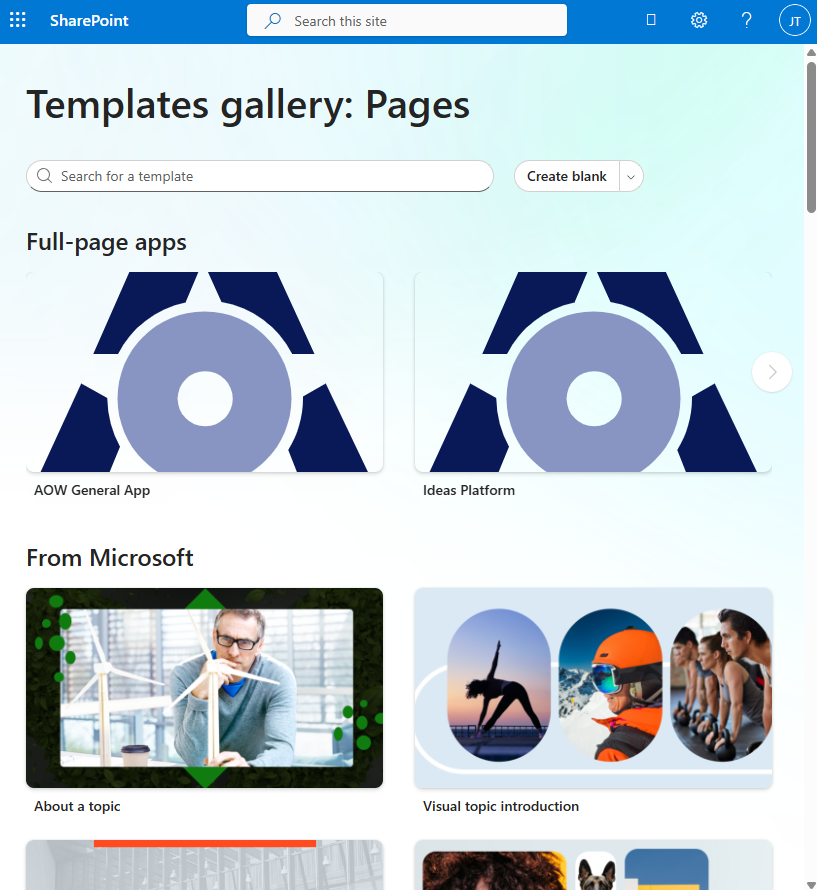Click the scrollbar down arrow
817x890 pixels.
coord(811,884)
